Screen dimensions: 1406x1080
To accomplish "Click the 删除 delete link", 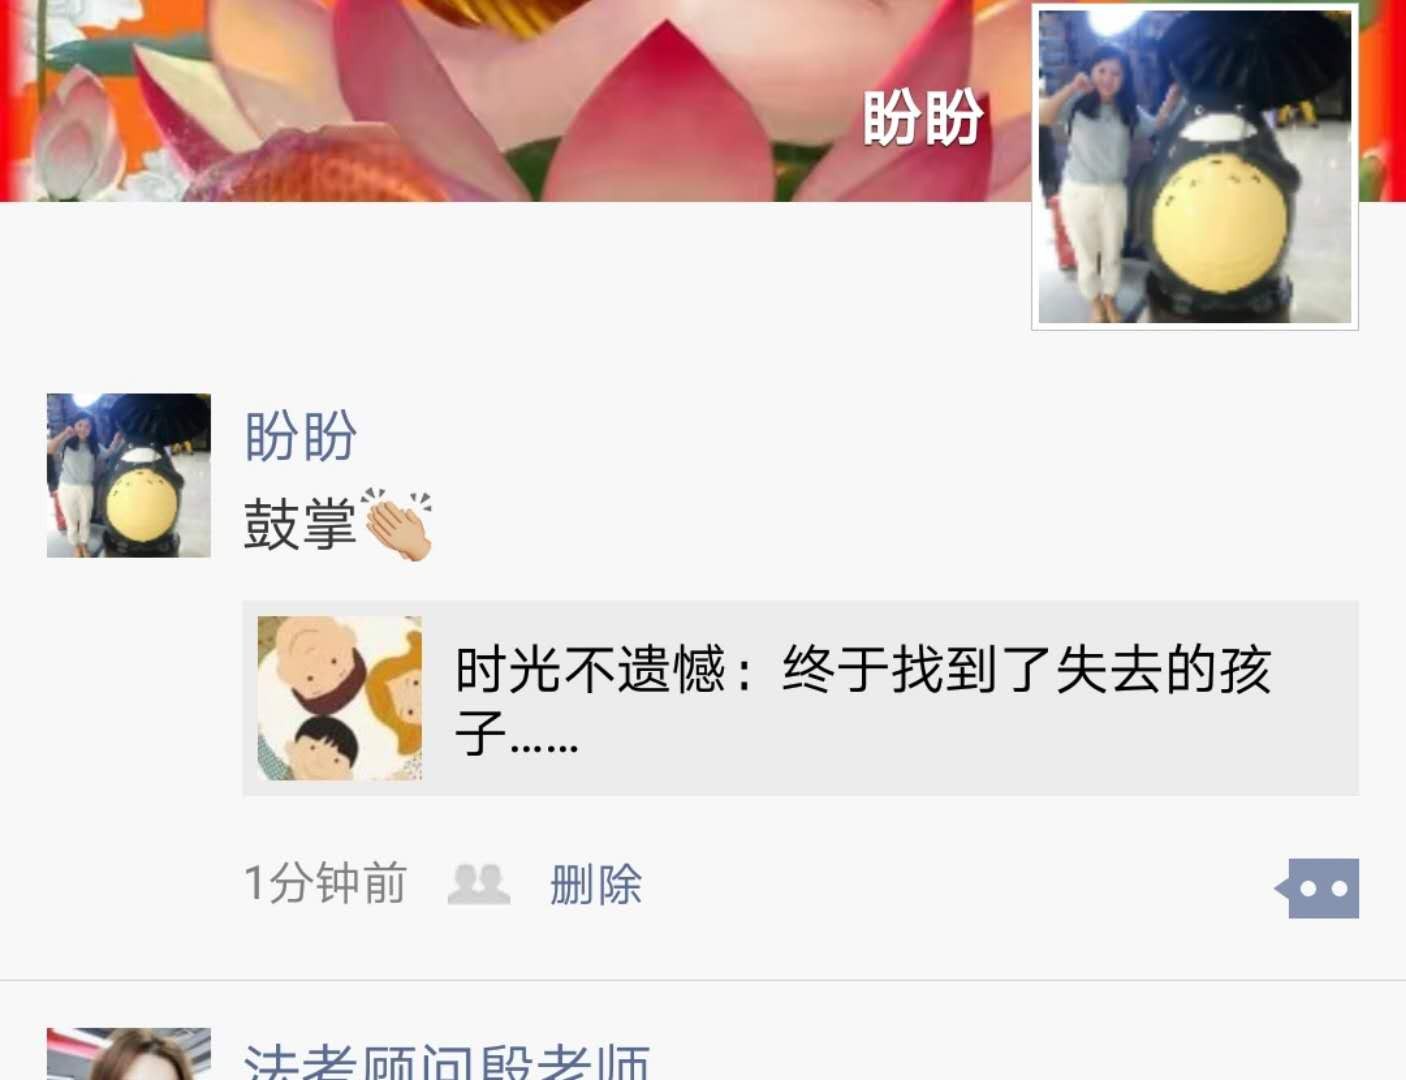I will click(x=596, y=884).
